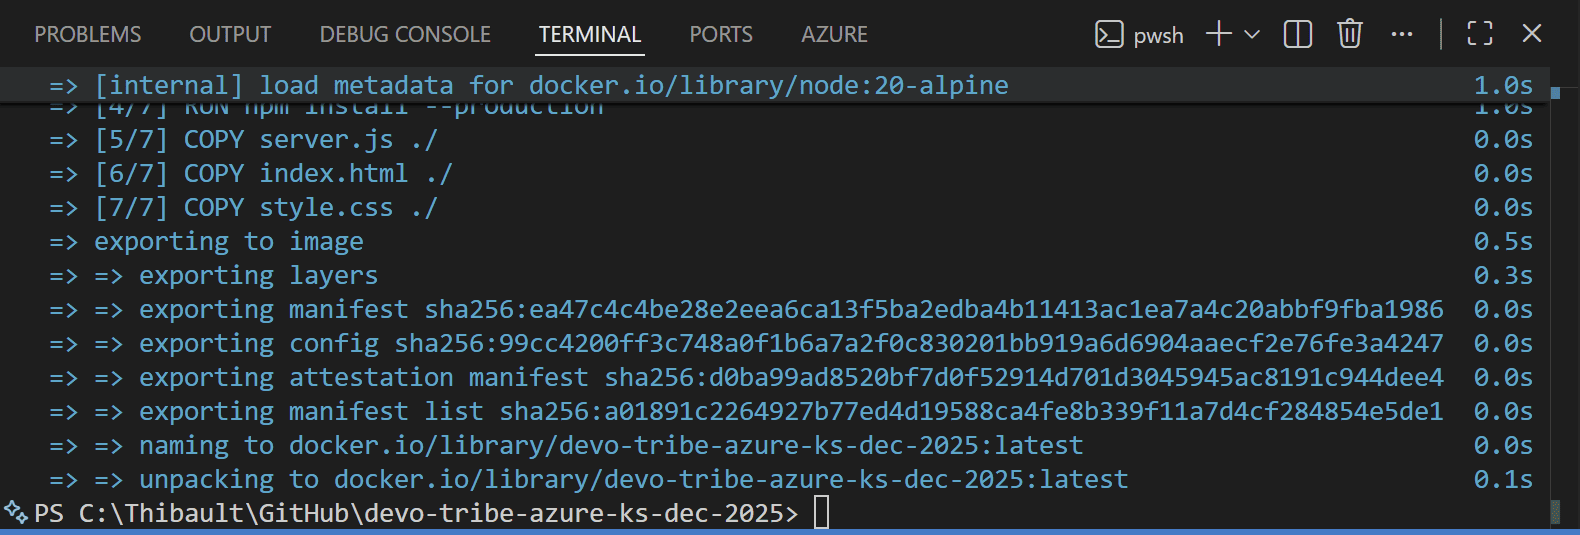The width and height of the screenshot is (1580, 535).
Task: Click the pwsh shell icon
Action: coord(1109,35)
